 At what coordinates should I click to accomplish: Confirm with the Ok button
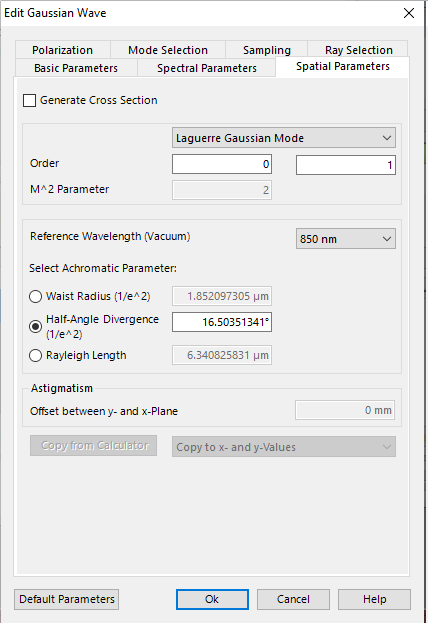[x=212, y=599]
